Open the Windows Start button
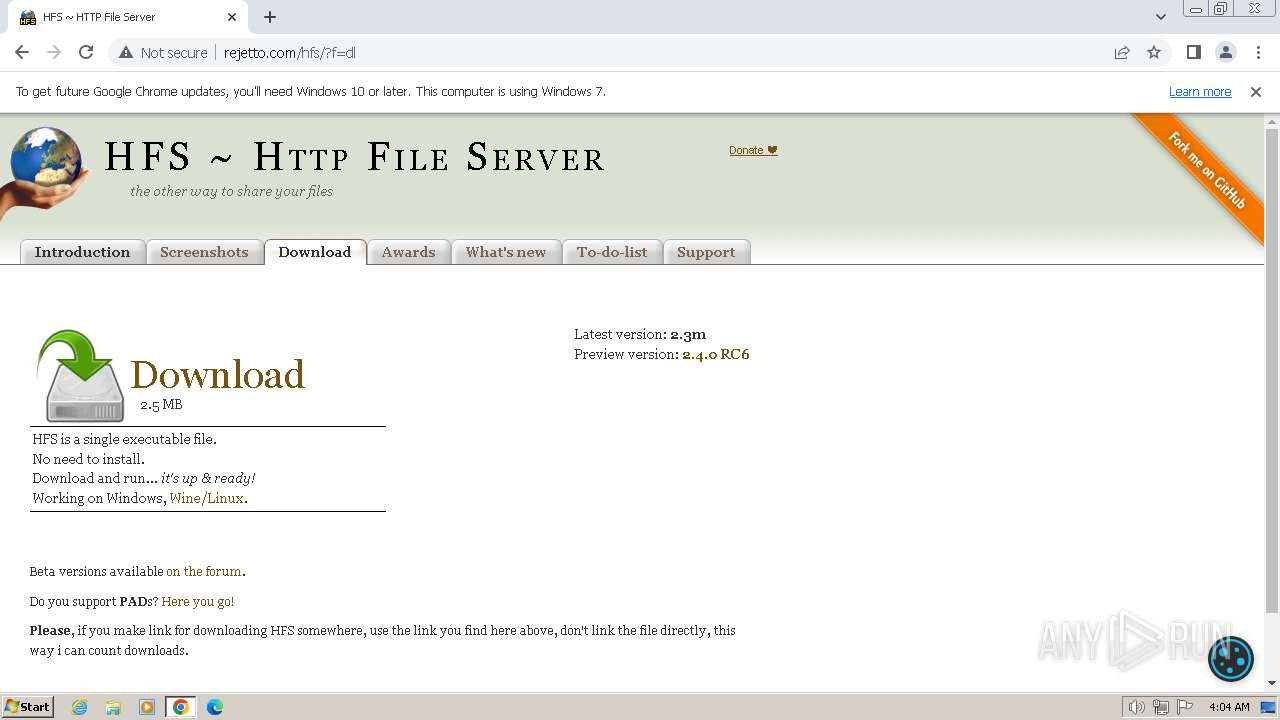The image size is (1280, 720). 27,706
